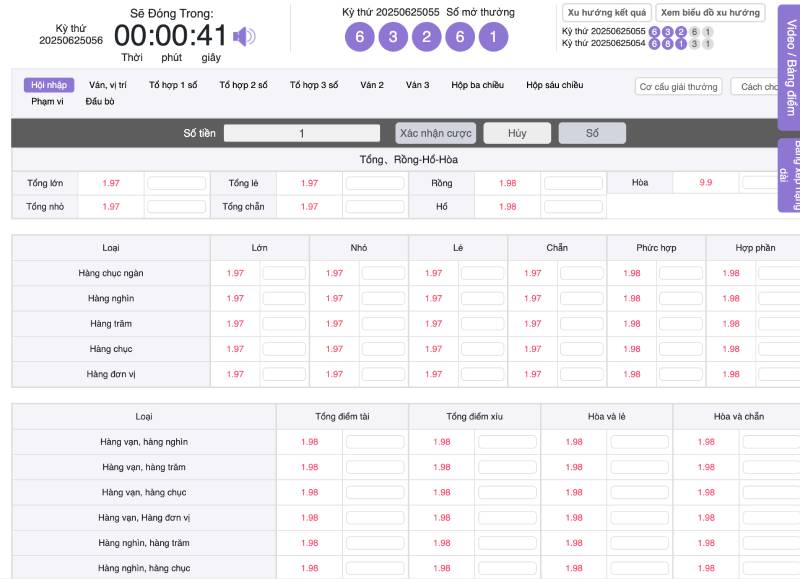The height and width of the screenshot is (579, 800).
Task: Click the Hòa odds value 9.9
Action: point(706,183)
